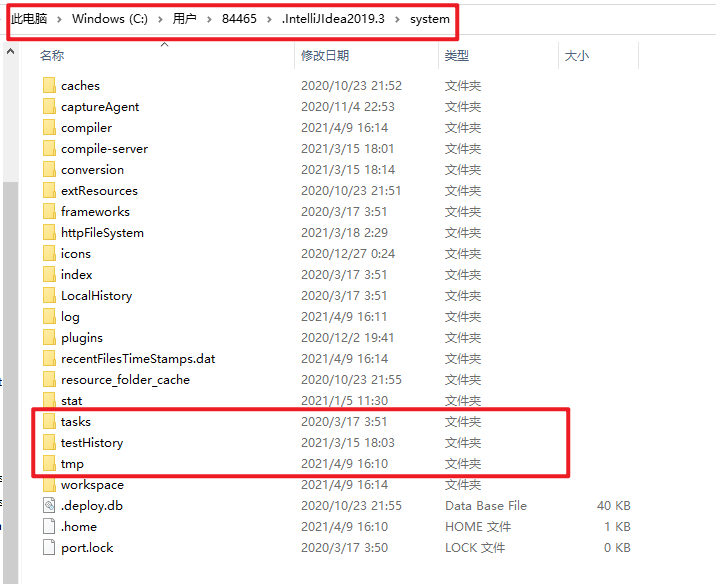Select the tmp folder name
The height and width of the screenshot is (584, 716).
(x=72, y=464)
